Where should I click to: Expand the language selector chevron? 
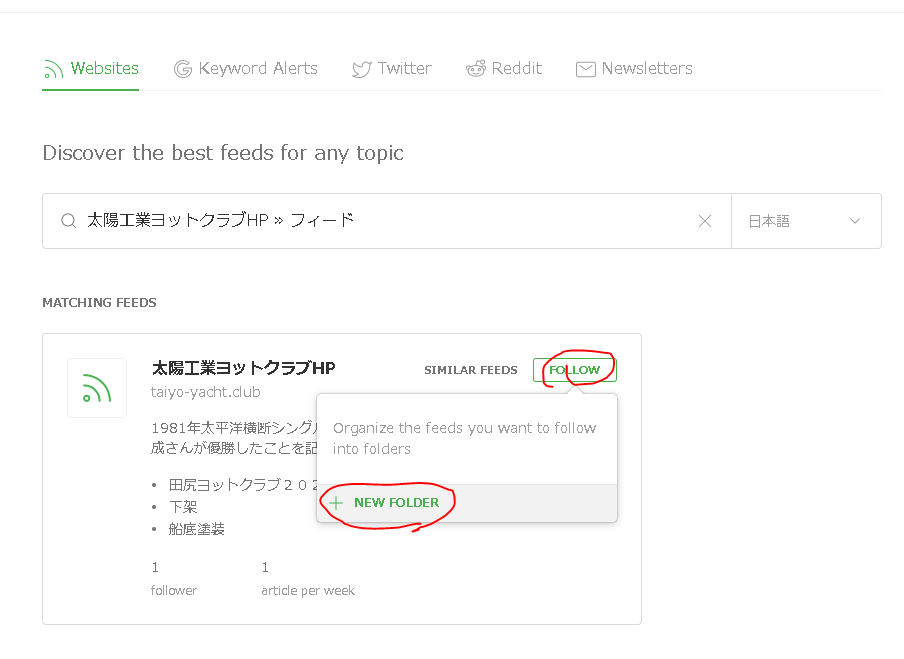click(x=854, y=221)
